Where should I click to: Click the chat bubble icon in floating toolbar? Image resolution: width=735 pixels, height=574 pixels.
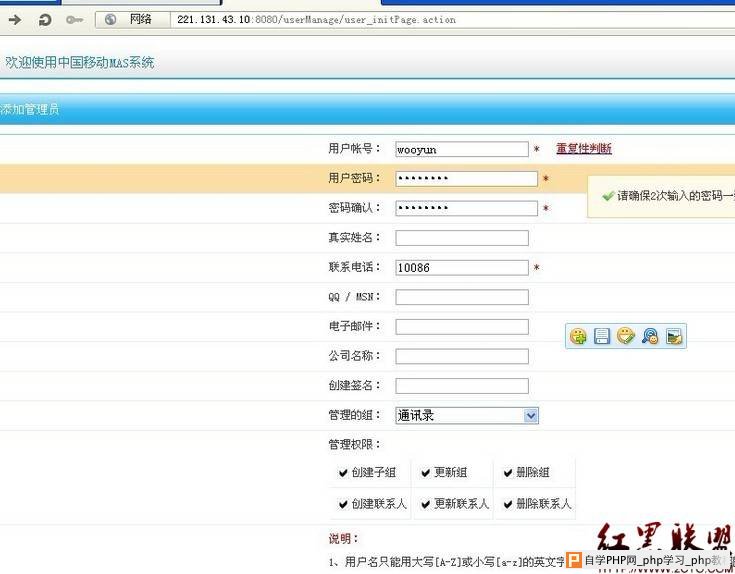tap(626, 335)
